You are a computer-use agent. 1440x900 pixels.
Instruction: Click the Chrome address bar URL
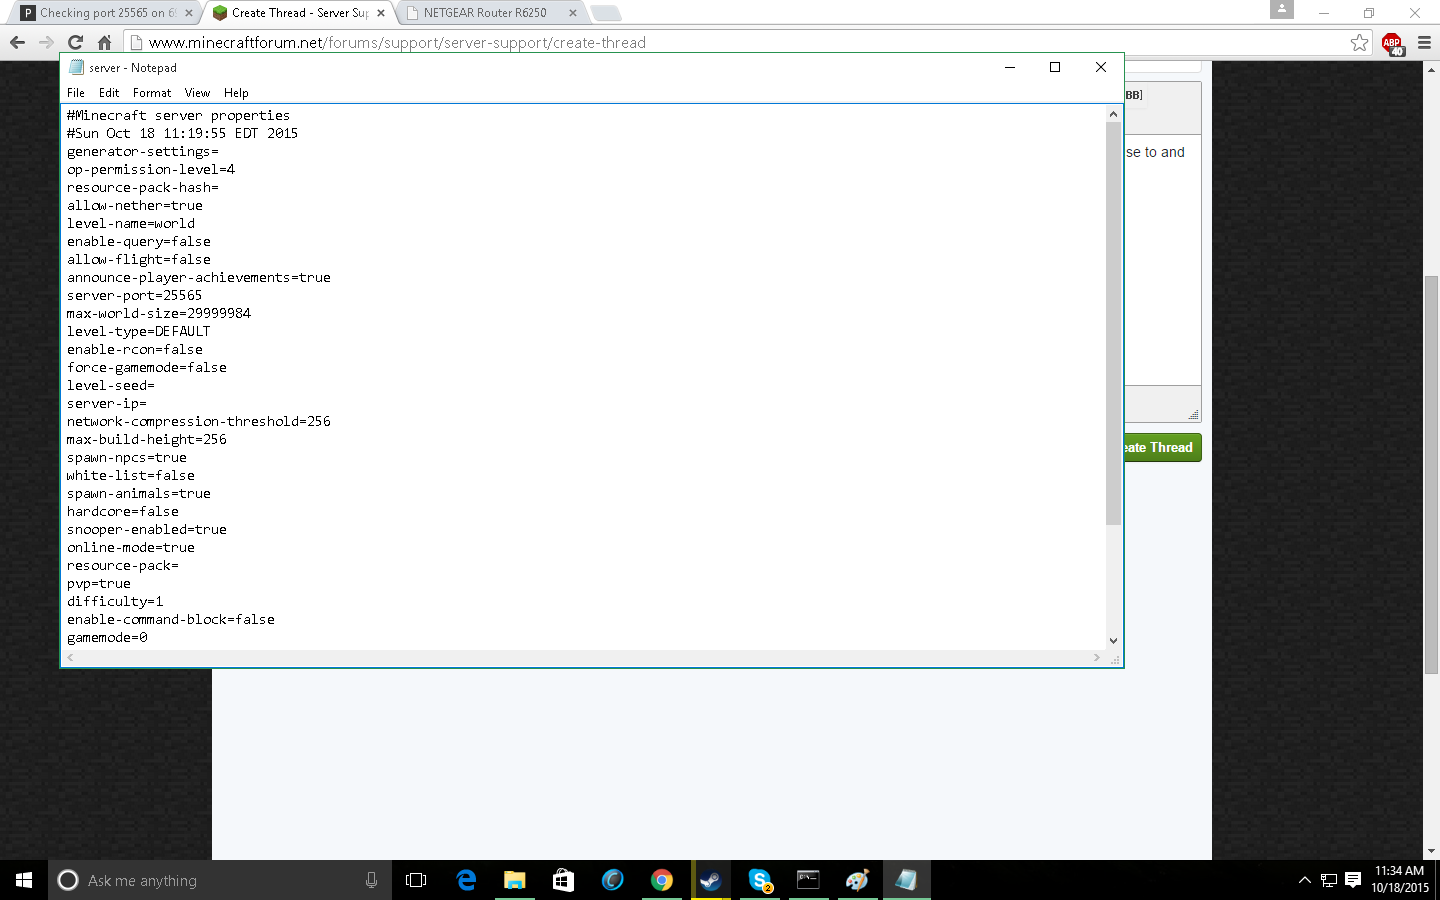(x=397, y=42)
